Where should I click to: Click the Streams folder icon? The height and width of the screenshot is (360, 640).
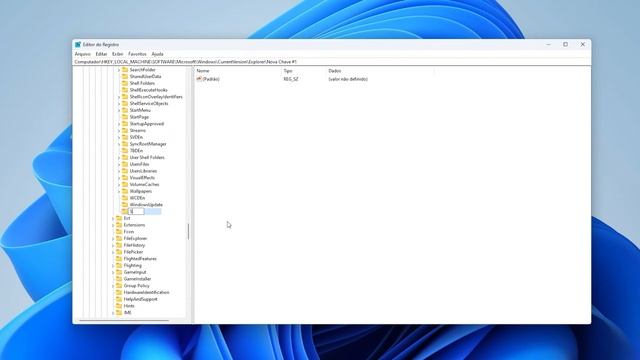125,130
